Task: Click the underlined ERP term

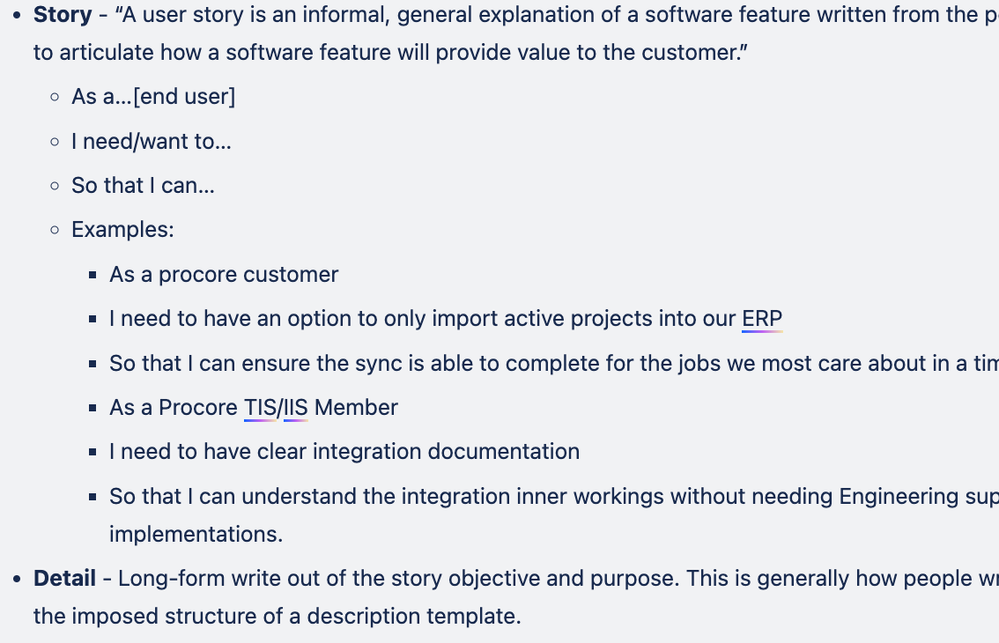Action: coord(762,319)
